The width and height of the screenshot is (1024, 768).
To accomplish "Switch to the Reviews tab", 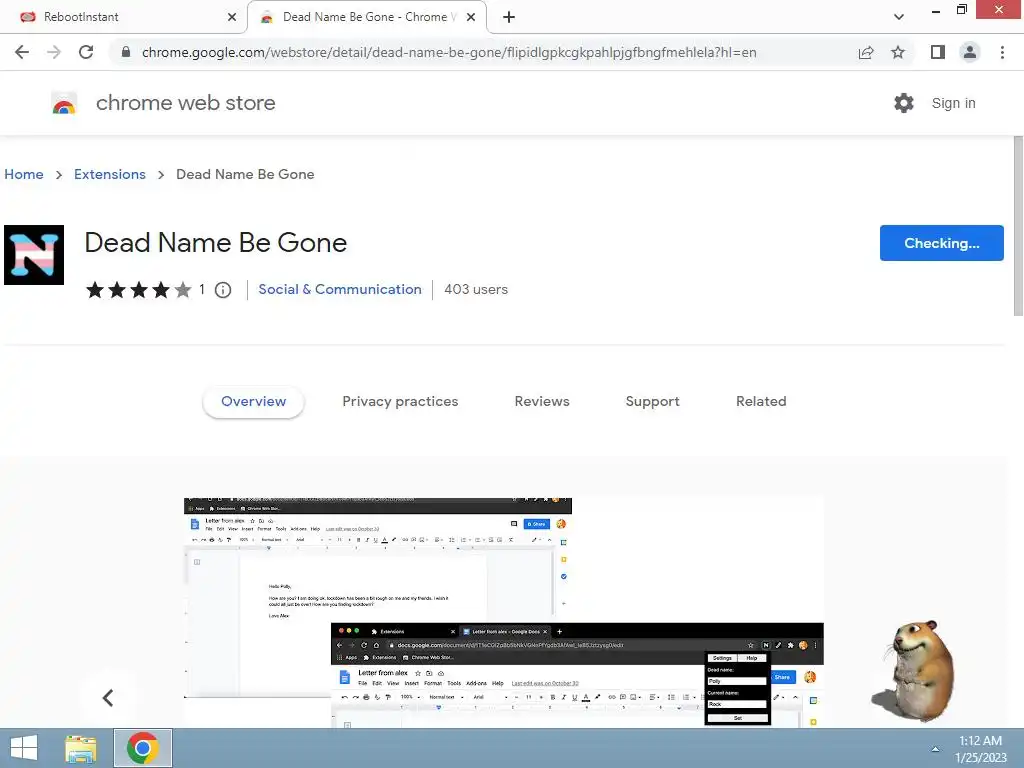I will click(x=542, y=402).
